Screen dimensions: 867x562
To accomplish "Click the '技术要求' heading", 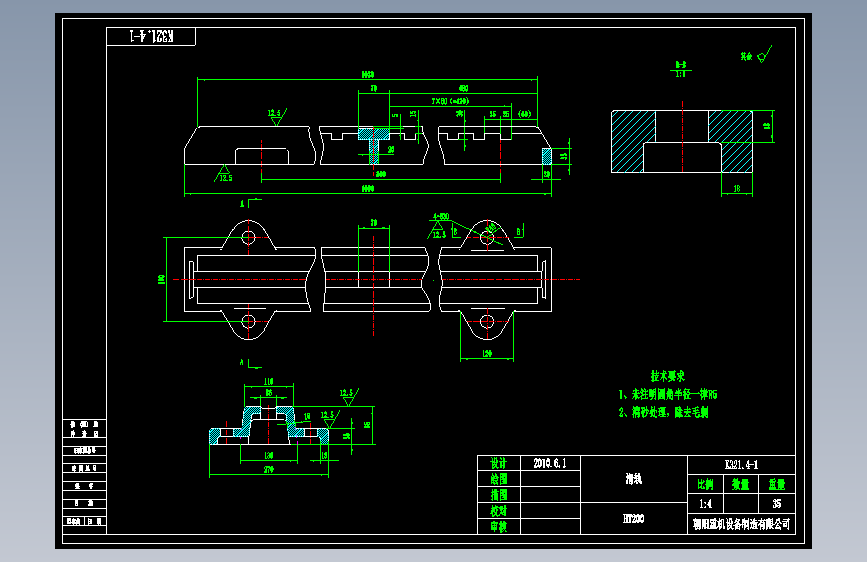I will coord(667,376).
